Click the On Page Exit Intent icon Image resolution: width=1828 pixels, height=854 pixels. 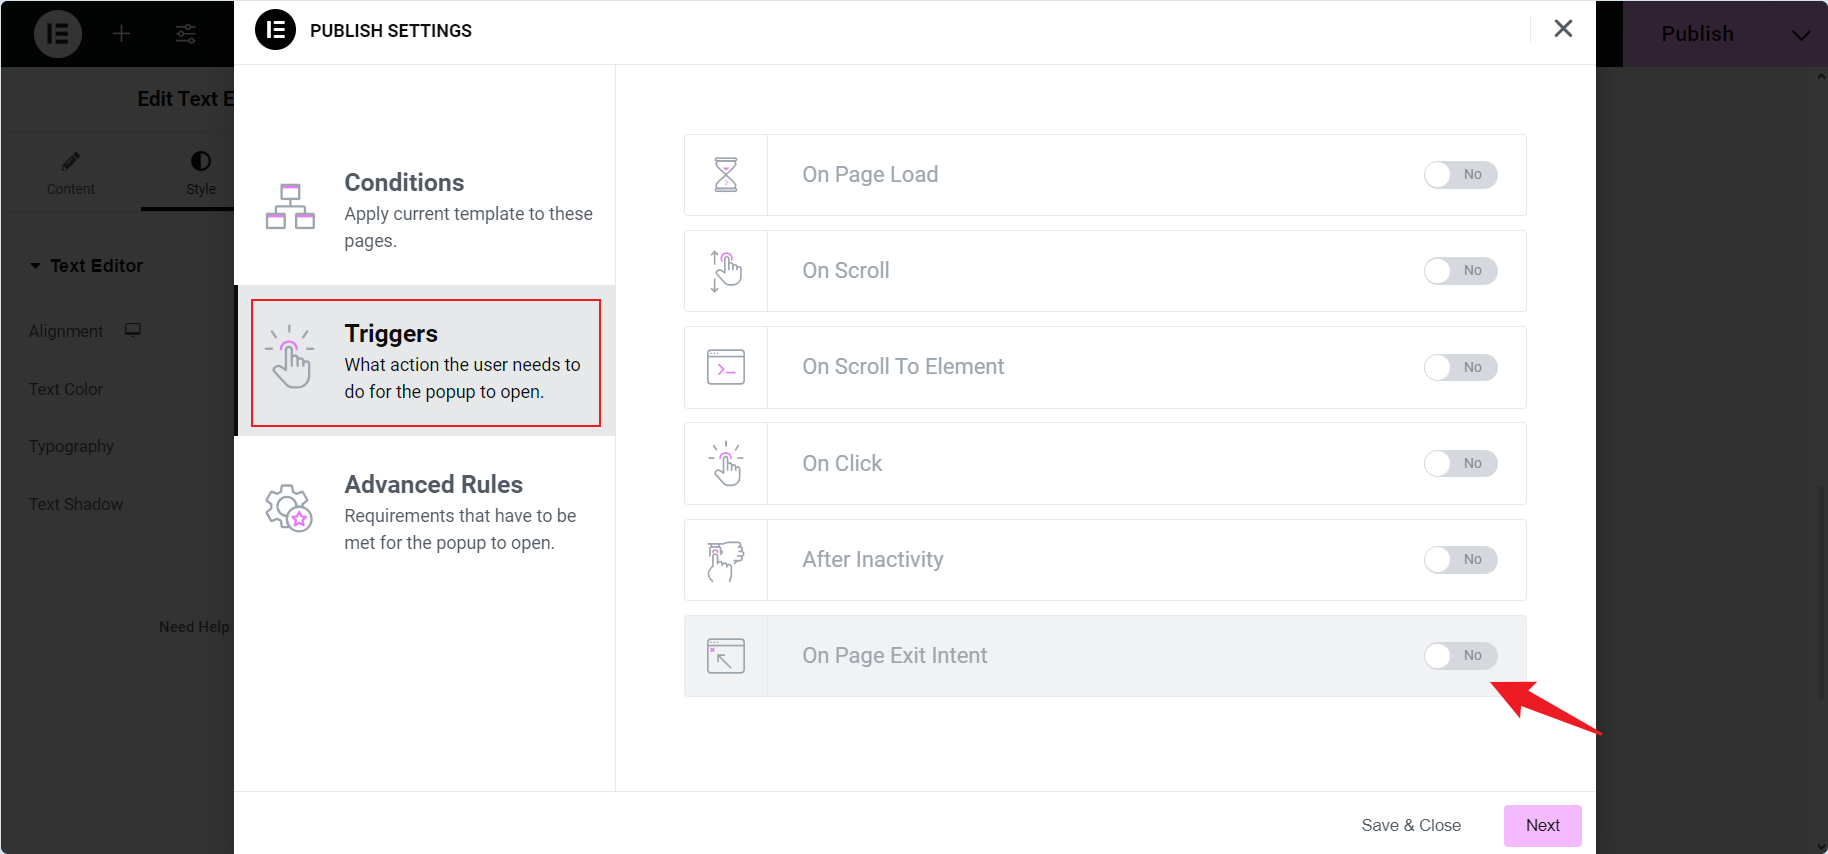(x=726, y=656)
